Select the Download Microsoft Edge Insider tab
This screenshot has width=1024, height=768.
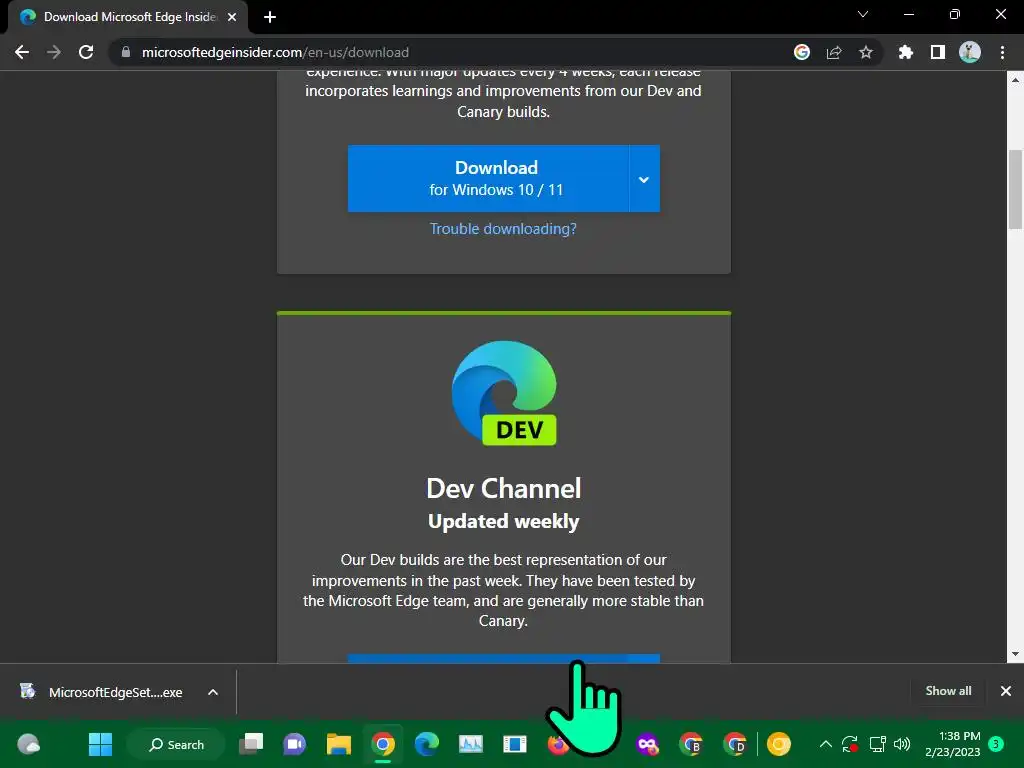pyautogui.click(x=128, y=17)
